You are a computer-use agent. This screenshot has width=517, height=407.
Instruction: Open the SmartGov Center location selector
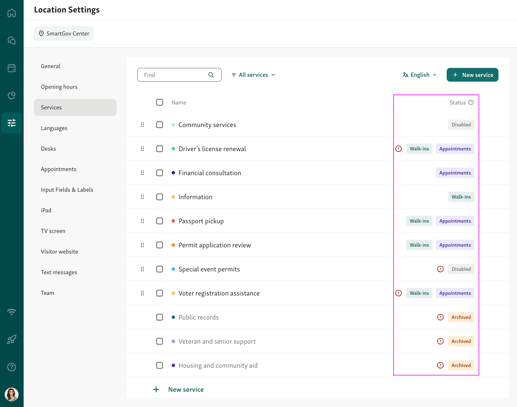pyautogui.click(x=64, y=34)
